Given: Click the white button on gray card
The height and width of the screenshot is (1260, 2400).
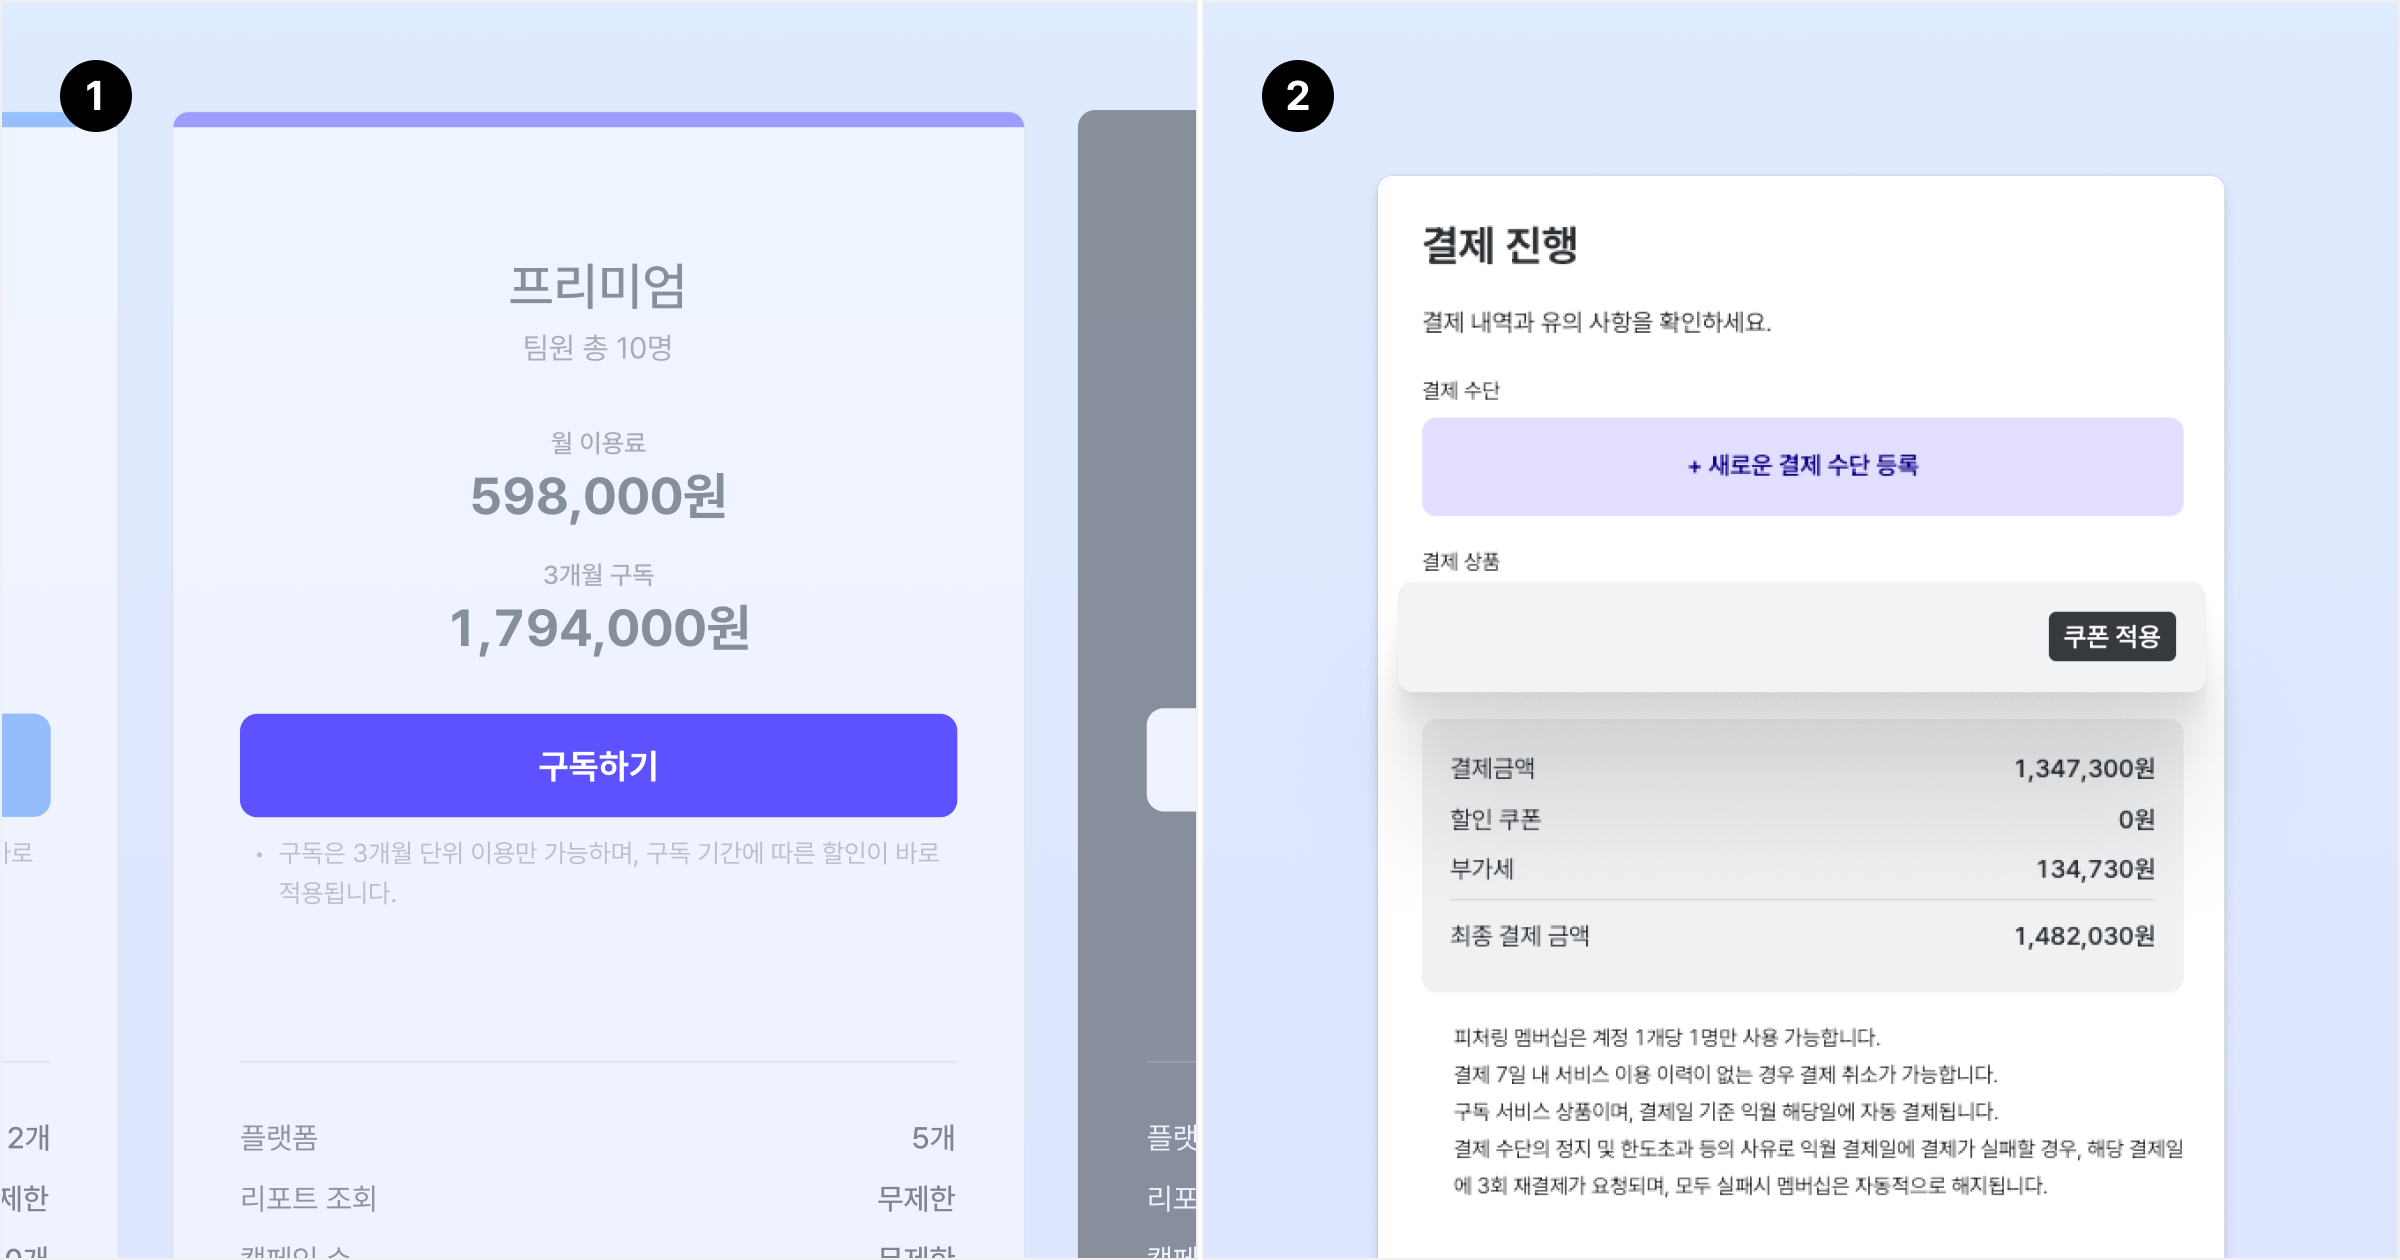Looking at the screenshot, I should (1172, 760).
